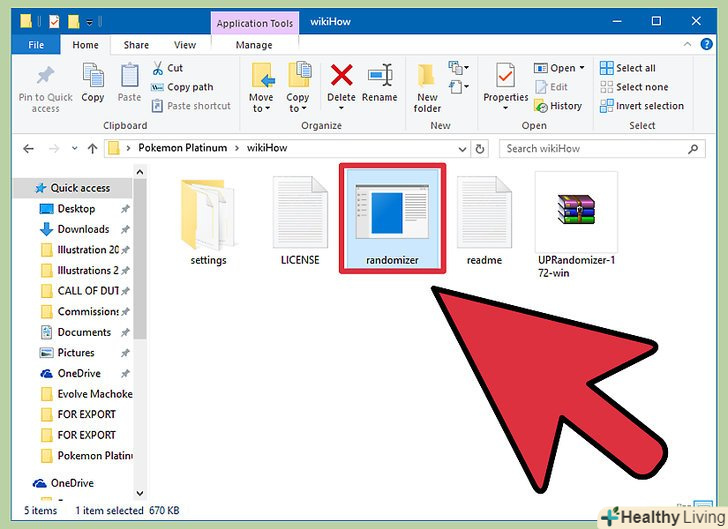728x529 pixels.
Task: Open Help via the blue question icon
Action: pyautogui.click(x=706, y=44)
